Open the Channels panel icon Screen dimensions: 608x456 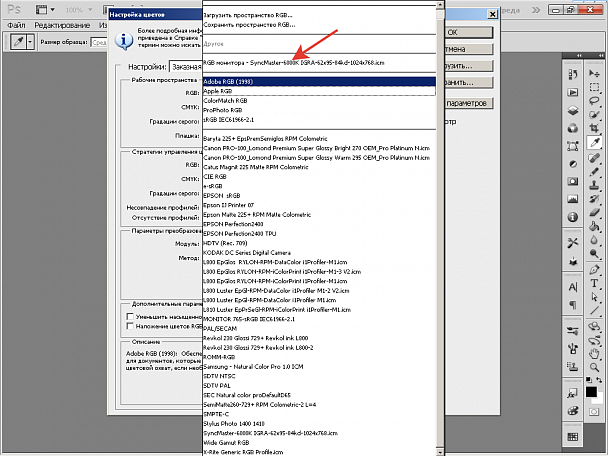[x=573, y=128]
